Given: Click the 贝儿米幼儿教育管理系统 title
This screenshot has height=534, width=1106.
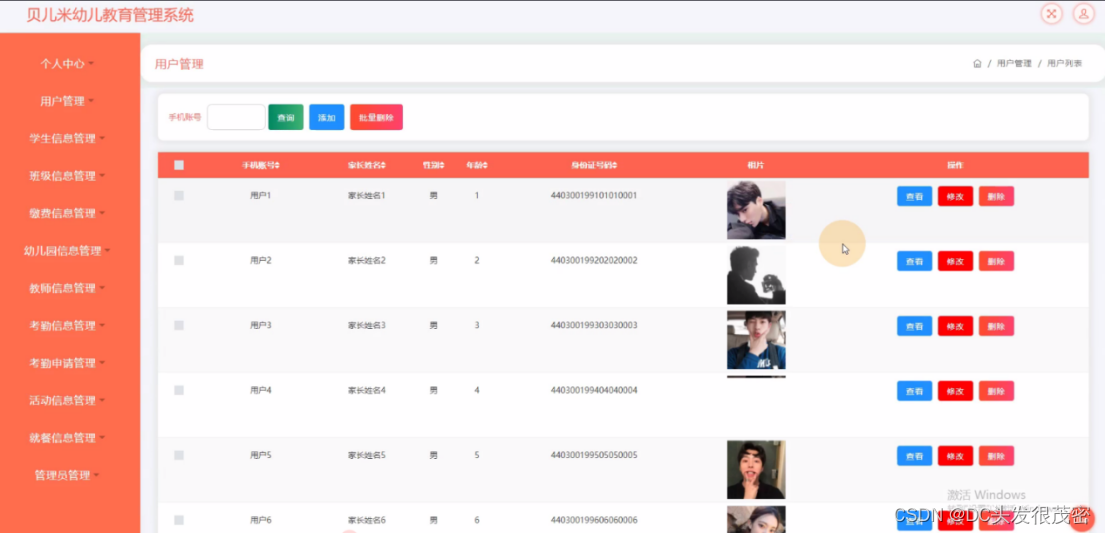Looking at the screenshot, I should pyautogui.click(x=110, y=15).
